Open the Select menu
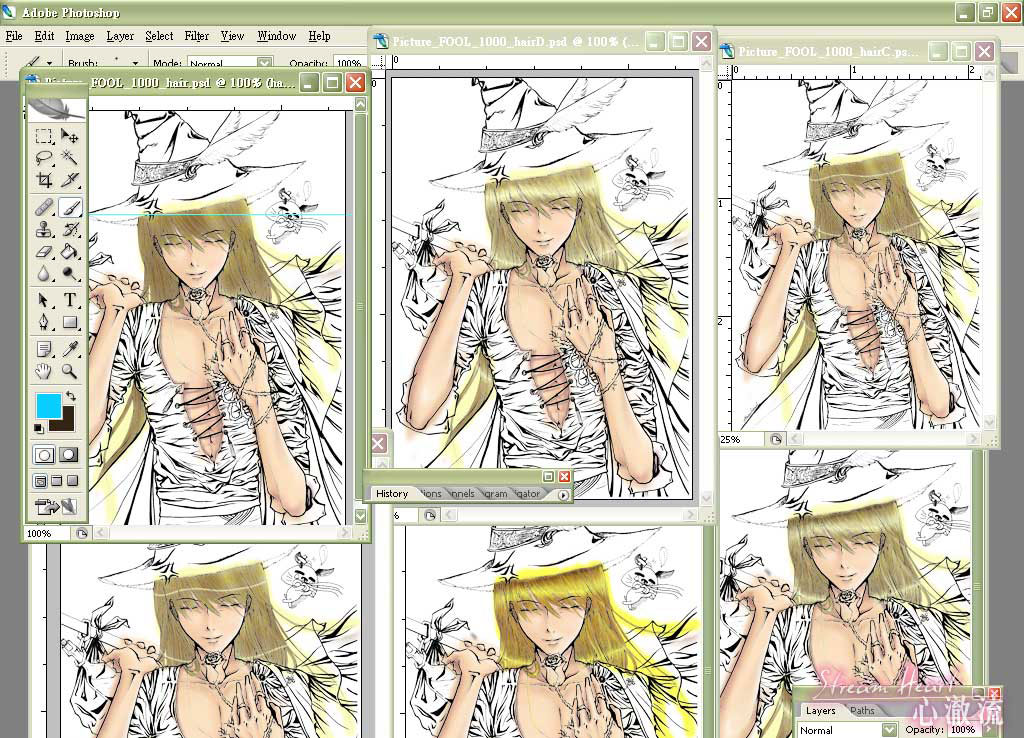Image resolution: width=1024 pixels, height=738 pixels. click(159, 36)
